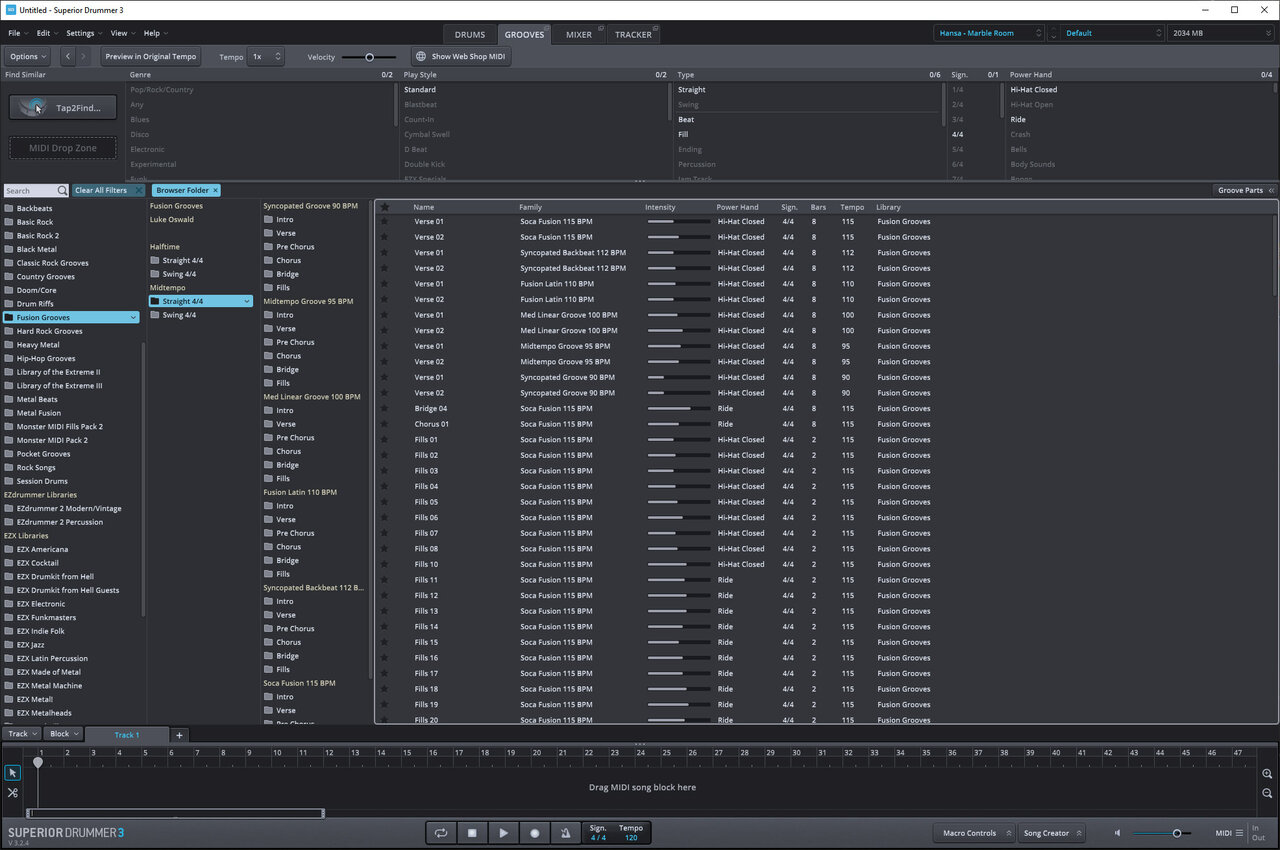Open the Settings menu
The width and height of the screenshot is (1280, 850).
(83, 33)
